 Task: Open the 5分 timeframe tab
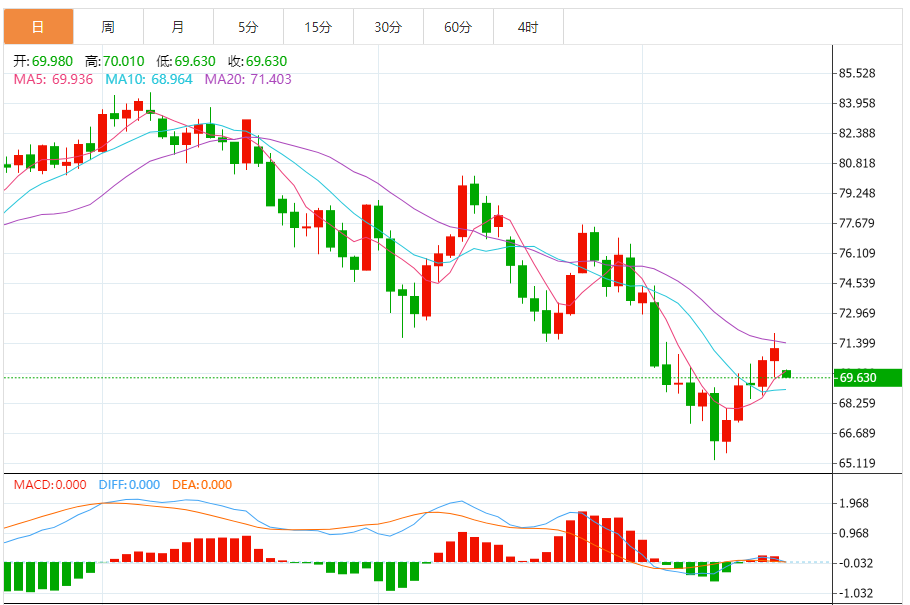point(248,27)
